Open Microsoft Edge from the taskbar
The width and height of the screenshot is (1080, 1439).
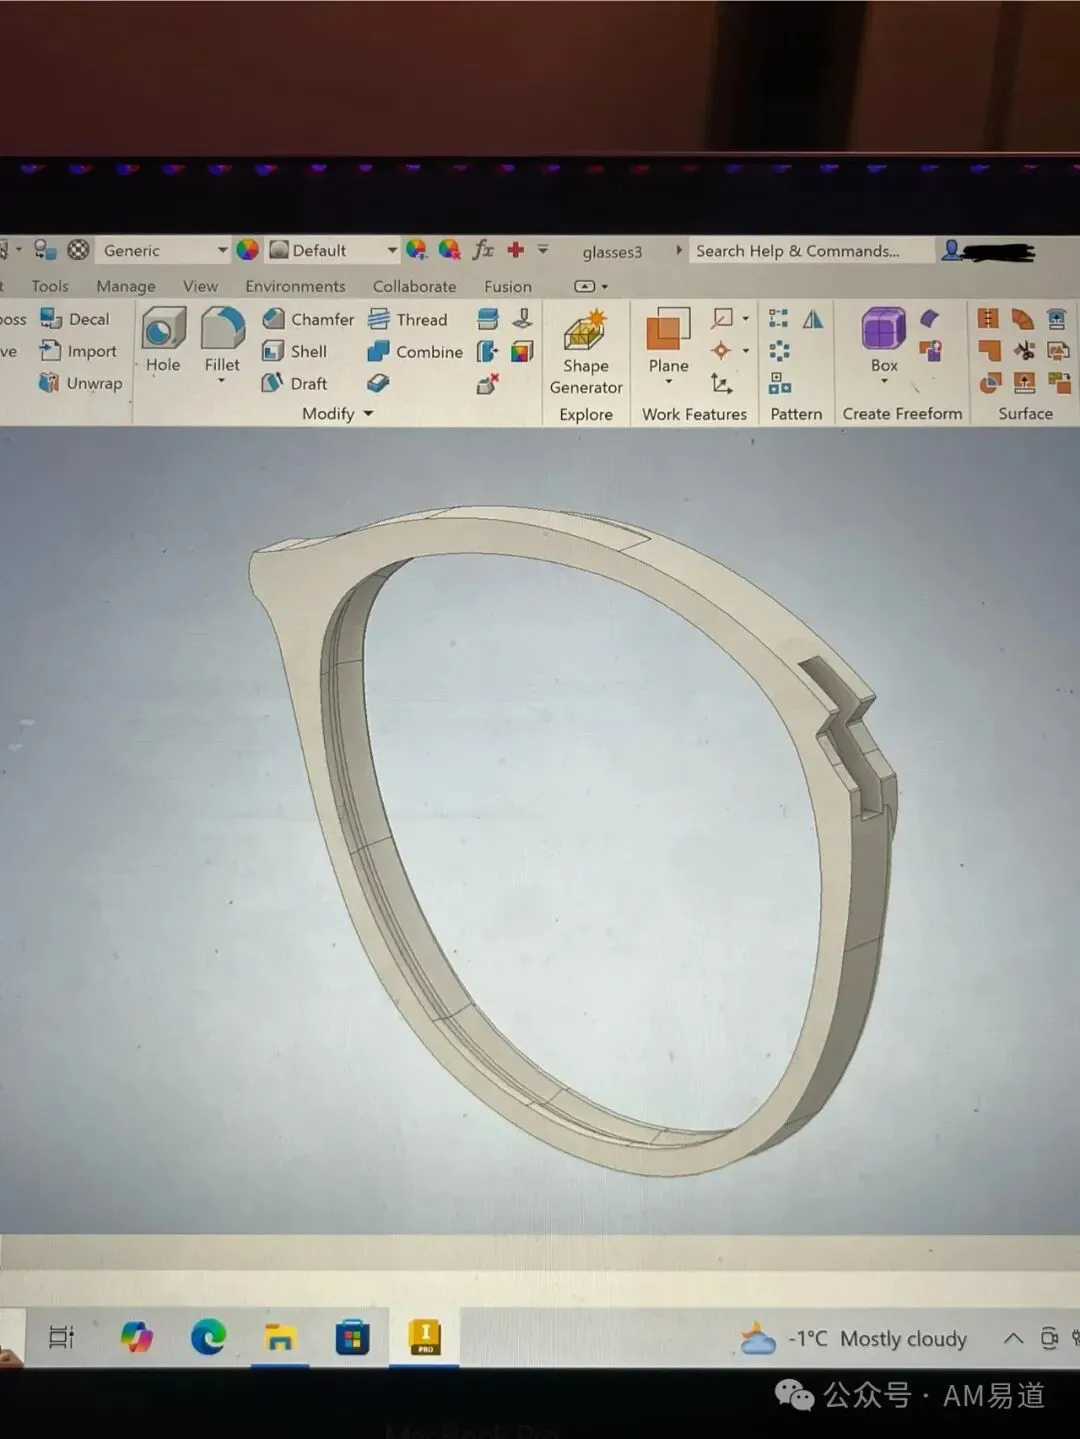[x=208, y=1337]
